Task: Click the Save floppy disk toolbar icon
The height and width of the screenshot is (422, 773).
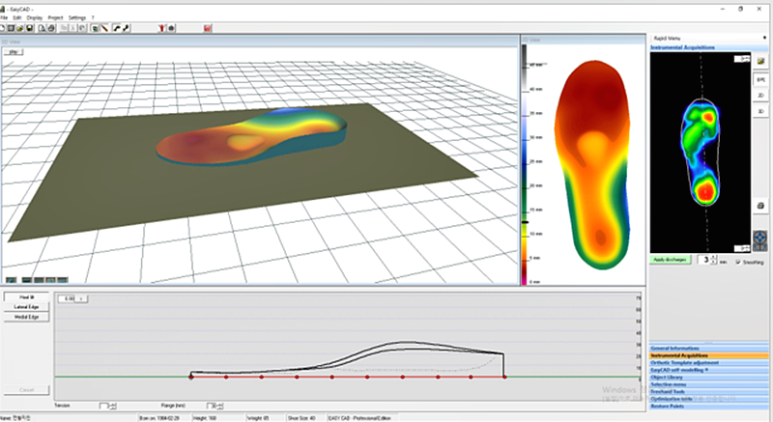Action: pyautogui.click(x=29, y=28)
